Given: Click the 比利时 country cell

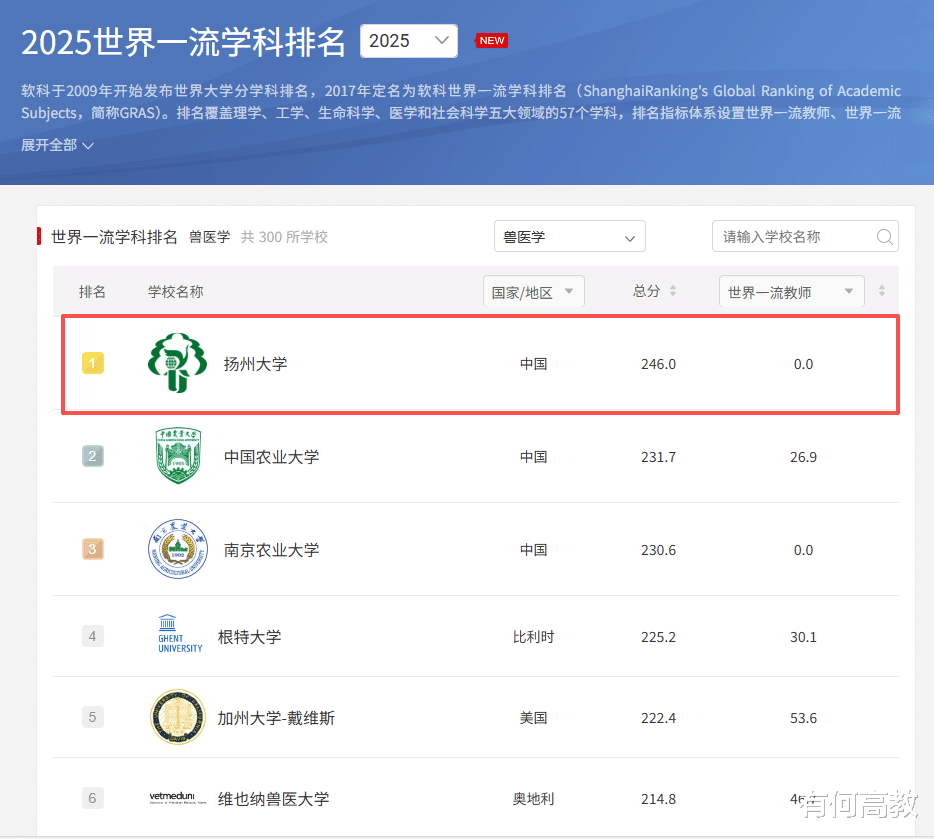Looking at the screenshot, I should 533,637.
